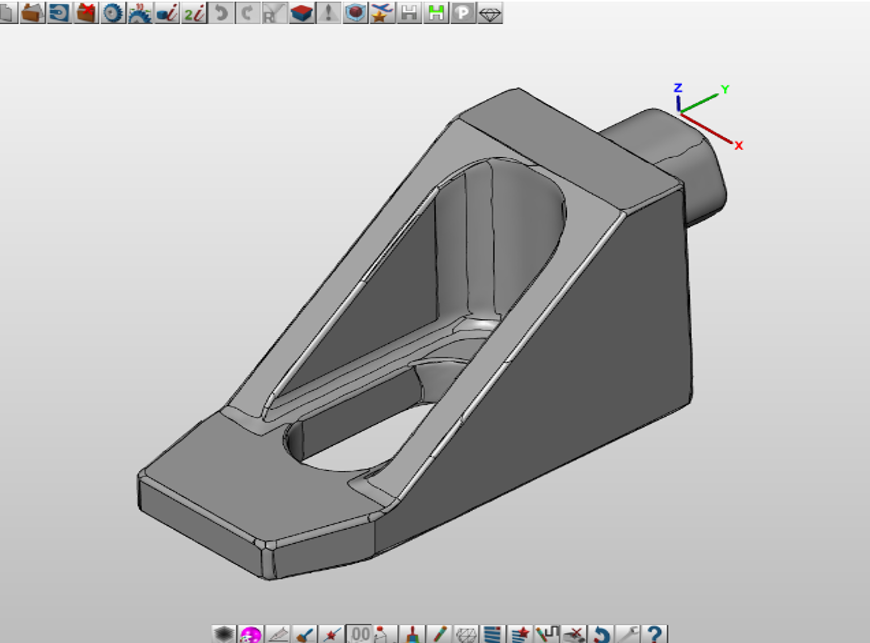870x643 pixels.
Task: Click the wrench settings icon in bottom toolbar
Action: pos(628,633)
